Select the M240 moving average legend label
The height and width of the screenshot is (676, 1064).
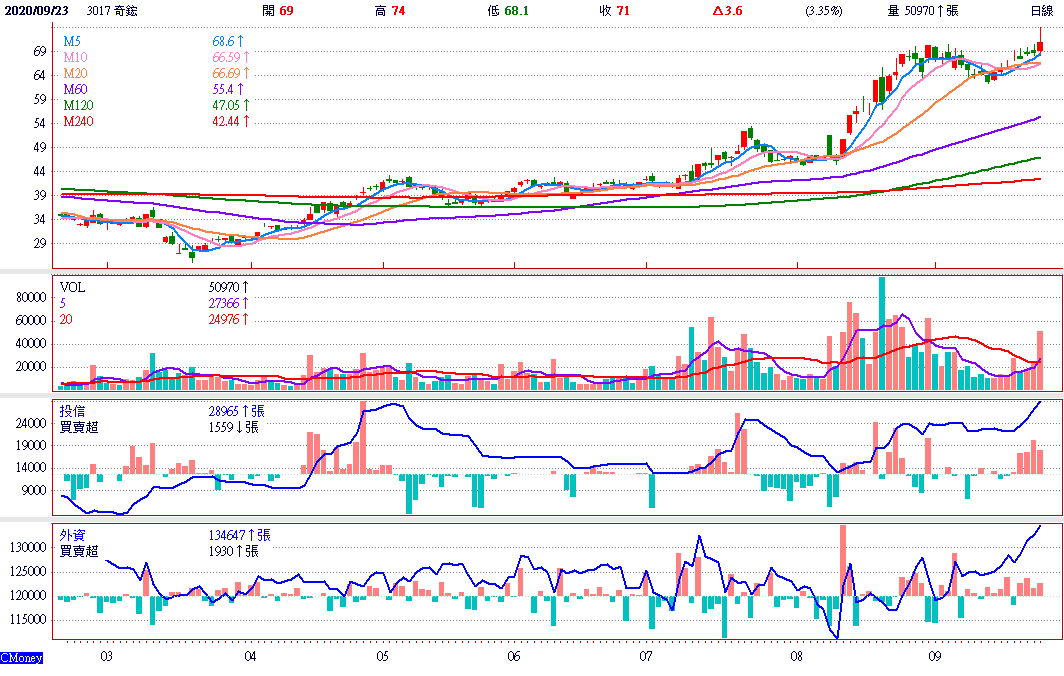click(x=78, y=121)
